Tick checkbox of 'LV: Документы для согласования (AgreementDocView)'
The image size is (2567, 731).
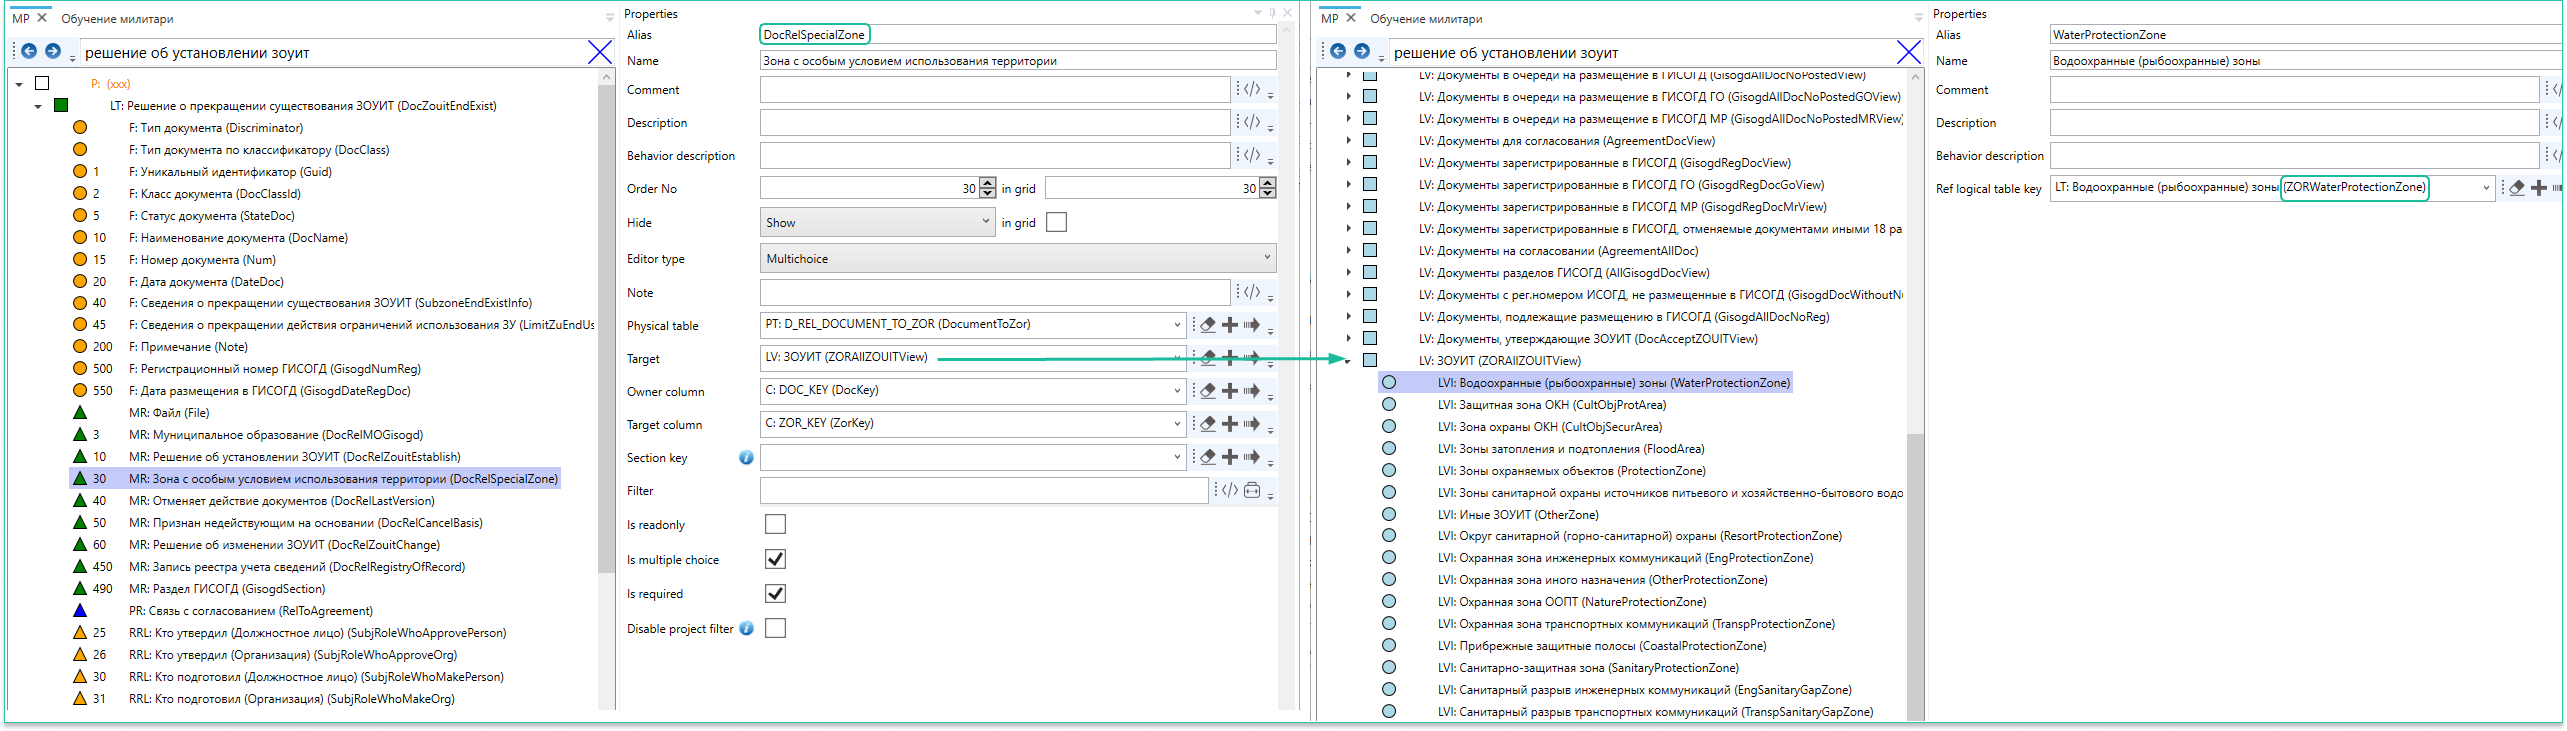[x=1370, y=141]
